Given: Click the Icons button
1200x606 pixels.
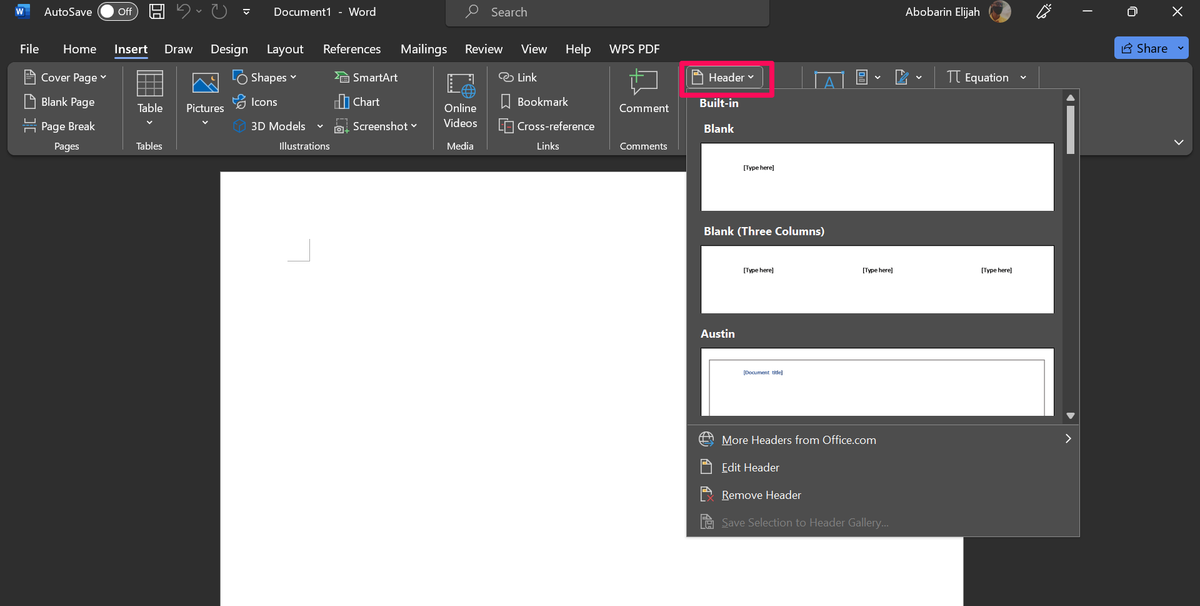Looking at the screenshot, I should tap(255, 102).
